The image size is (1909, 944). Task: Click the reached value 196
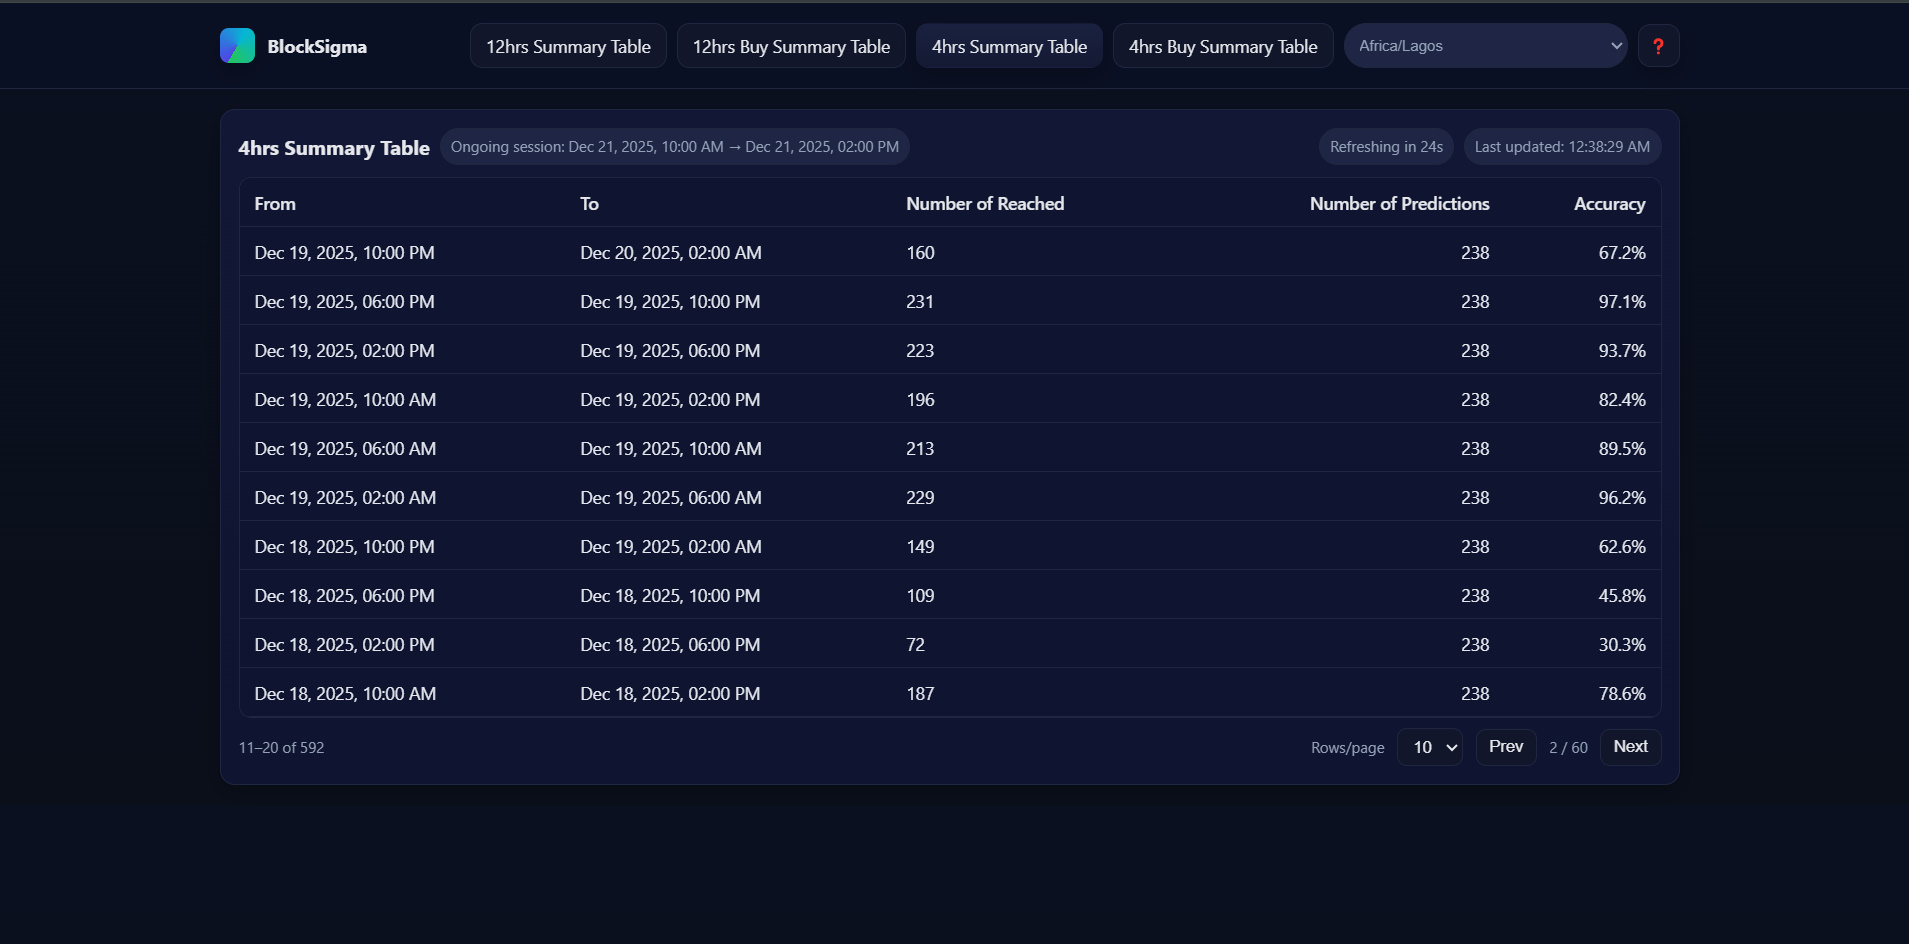(x=920, y=400)
